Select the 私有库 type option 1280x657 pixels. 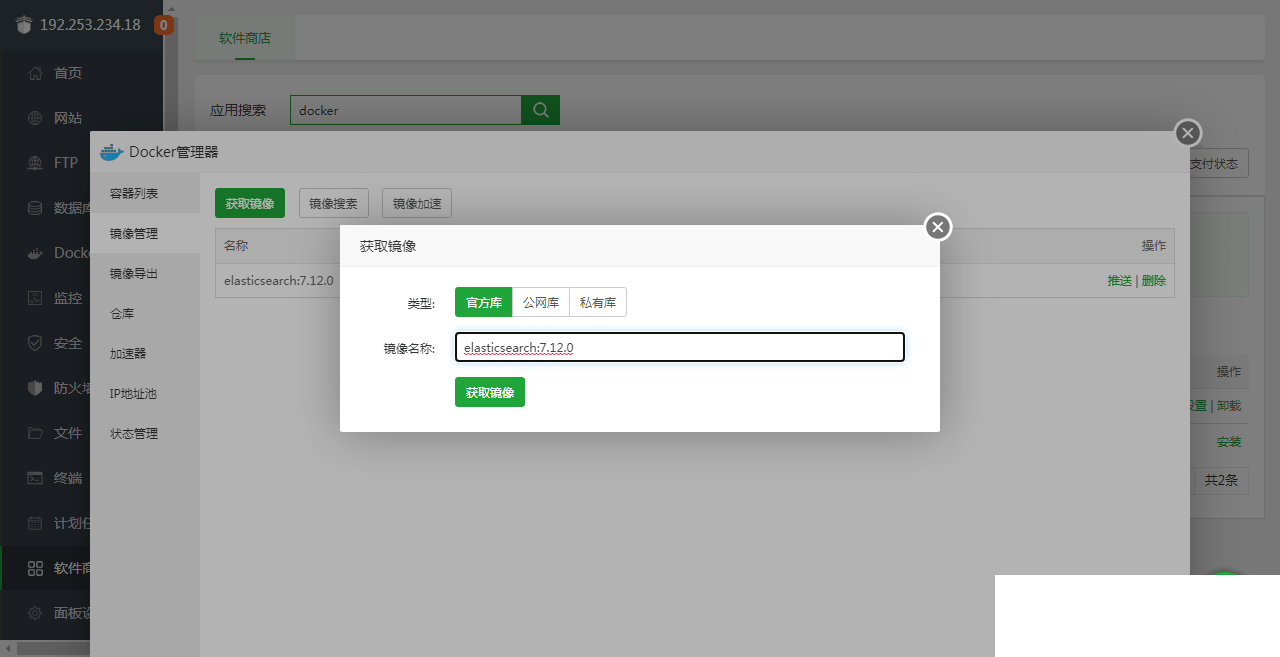coord(598,302)
